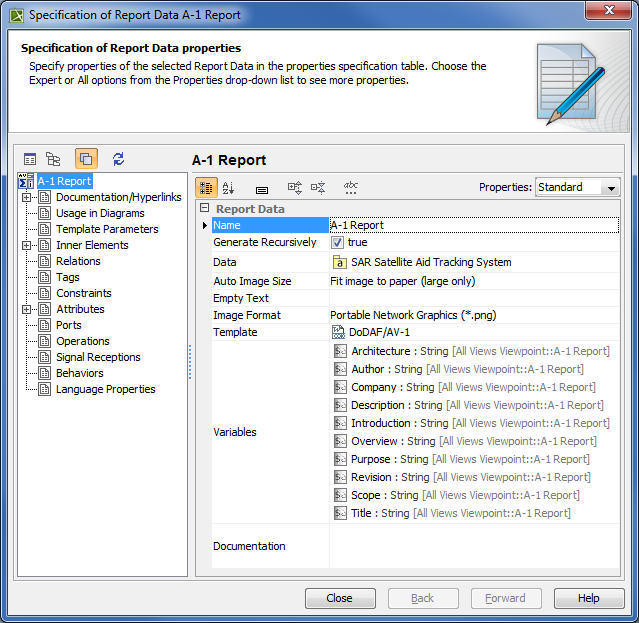Select Ports tree item

click(x=69, y=325)
